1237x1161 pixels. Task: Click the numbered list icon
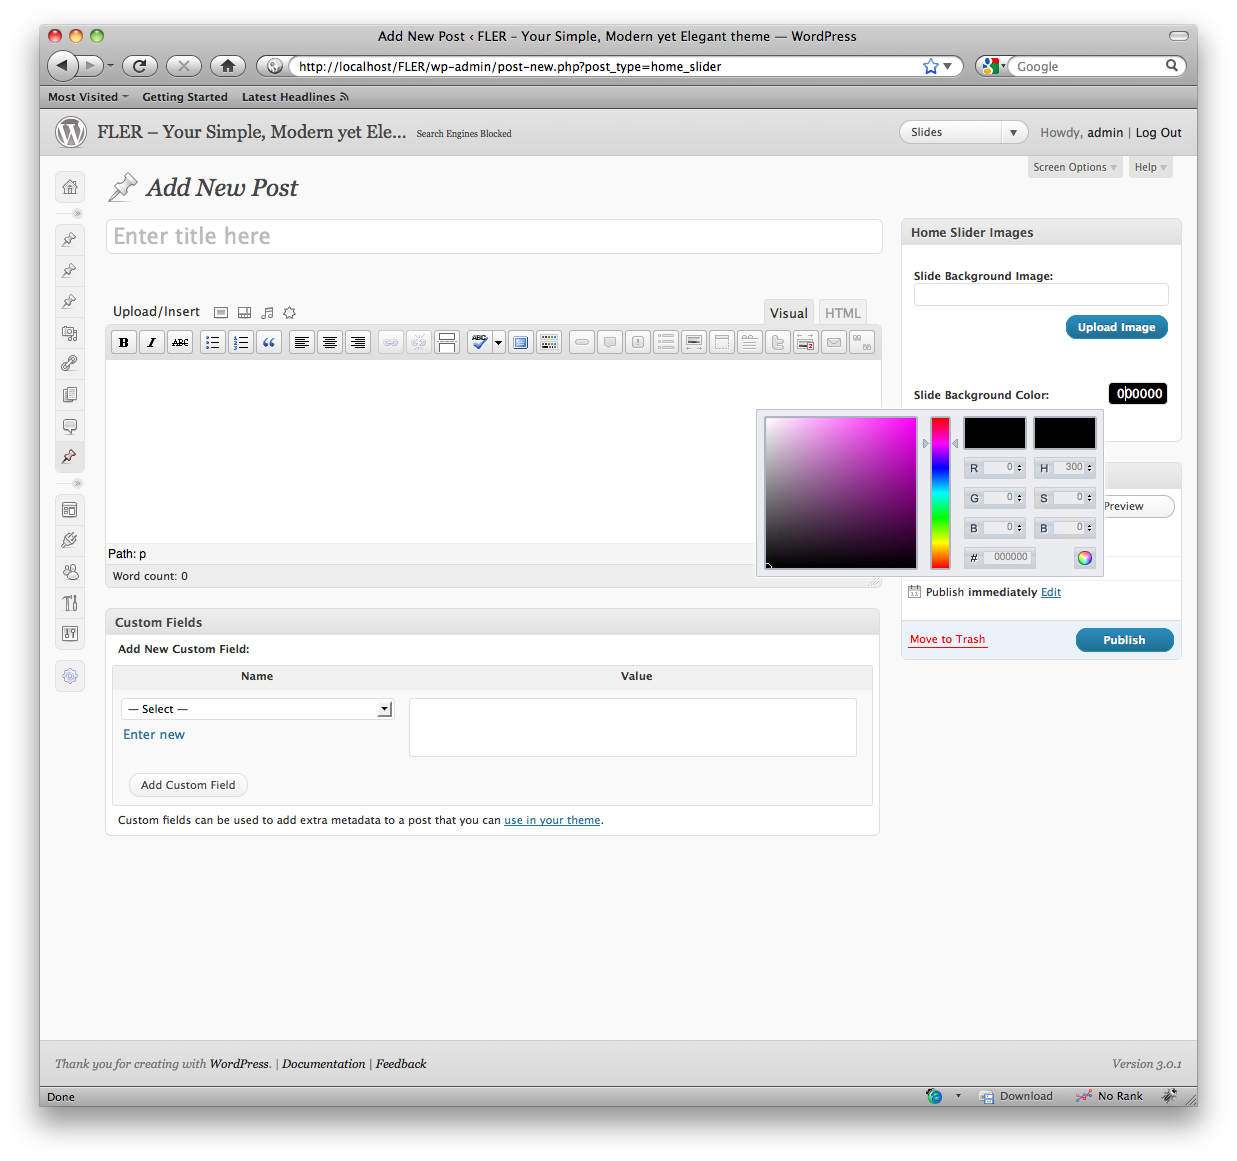(x=241, y=342)
